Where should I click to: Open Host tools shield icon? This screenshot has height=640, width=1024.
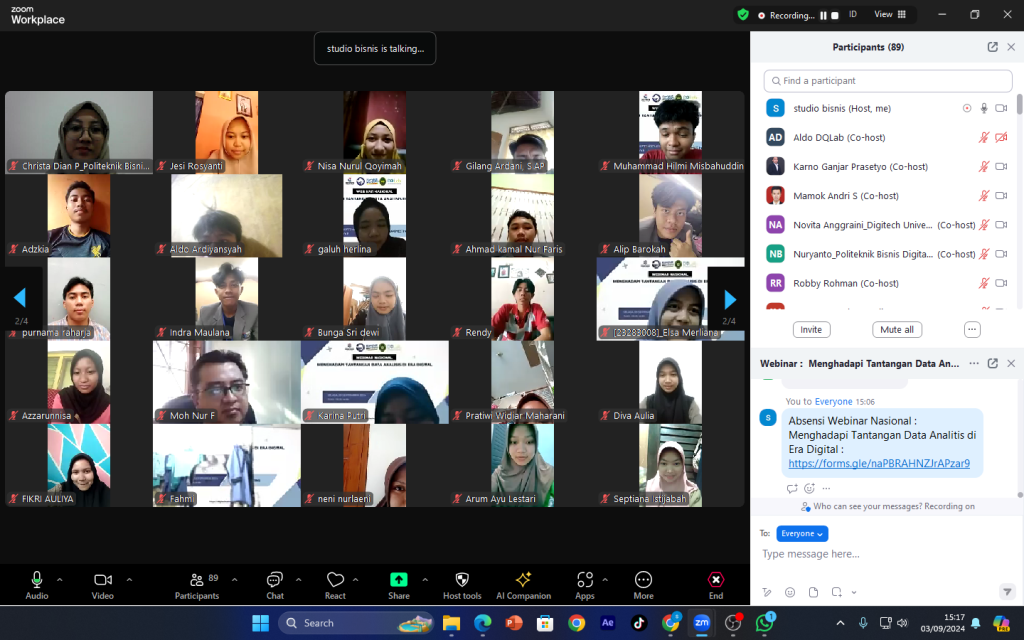[462, 585]
